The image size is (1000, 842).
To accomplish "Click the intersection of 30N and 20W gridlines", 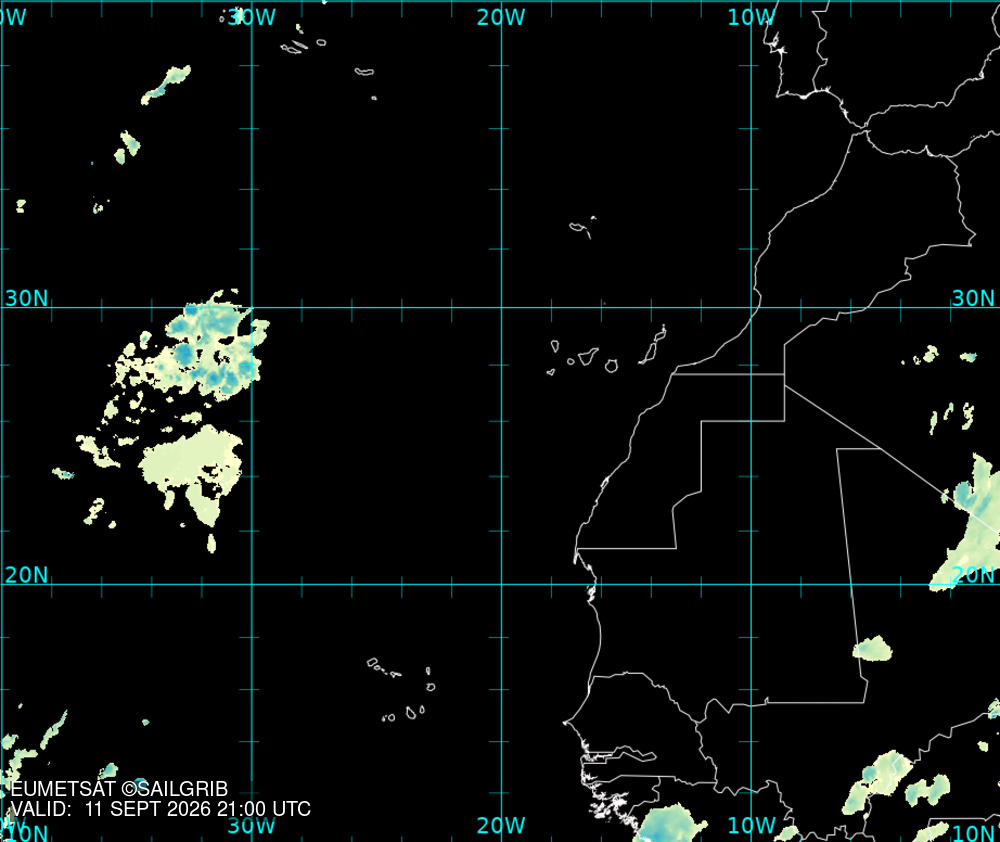I will pyautogui.click(x=501, y=307).
